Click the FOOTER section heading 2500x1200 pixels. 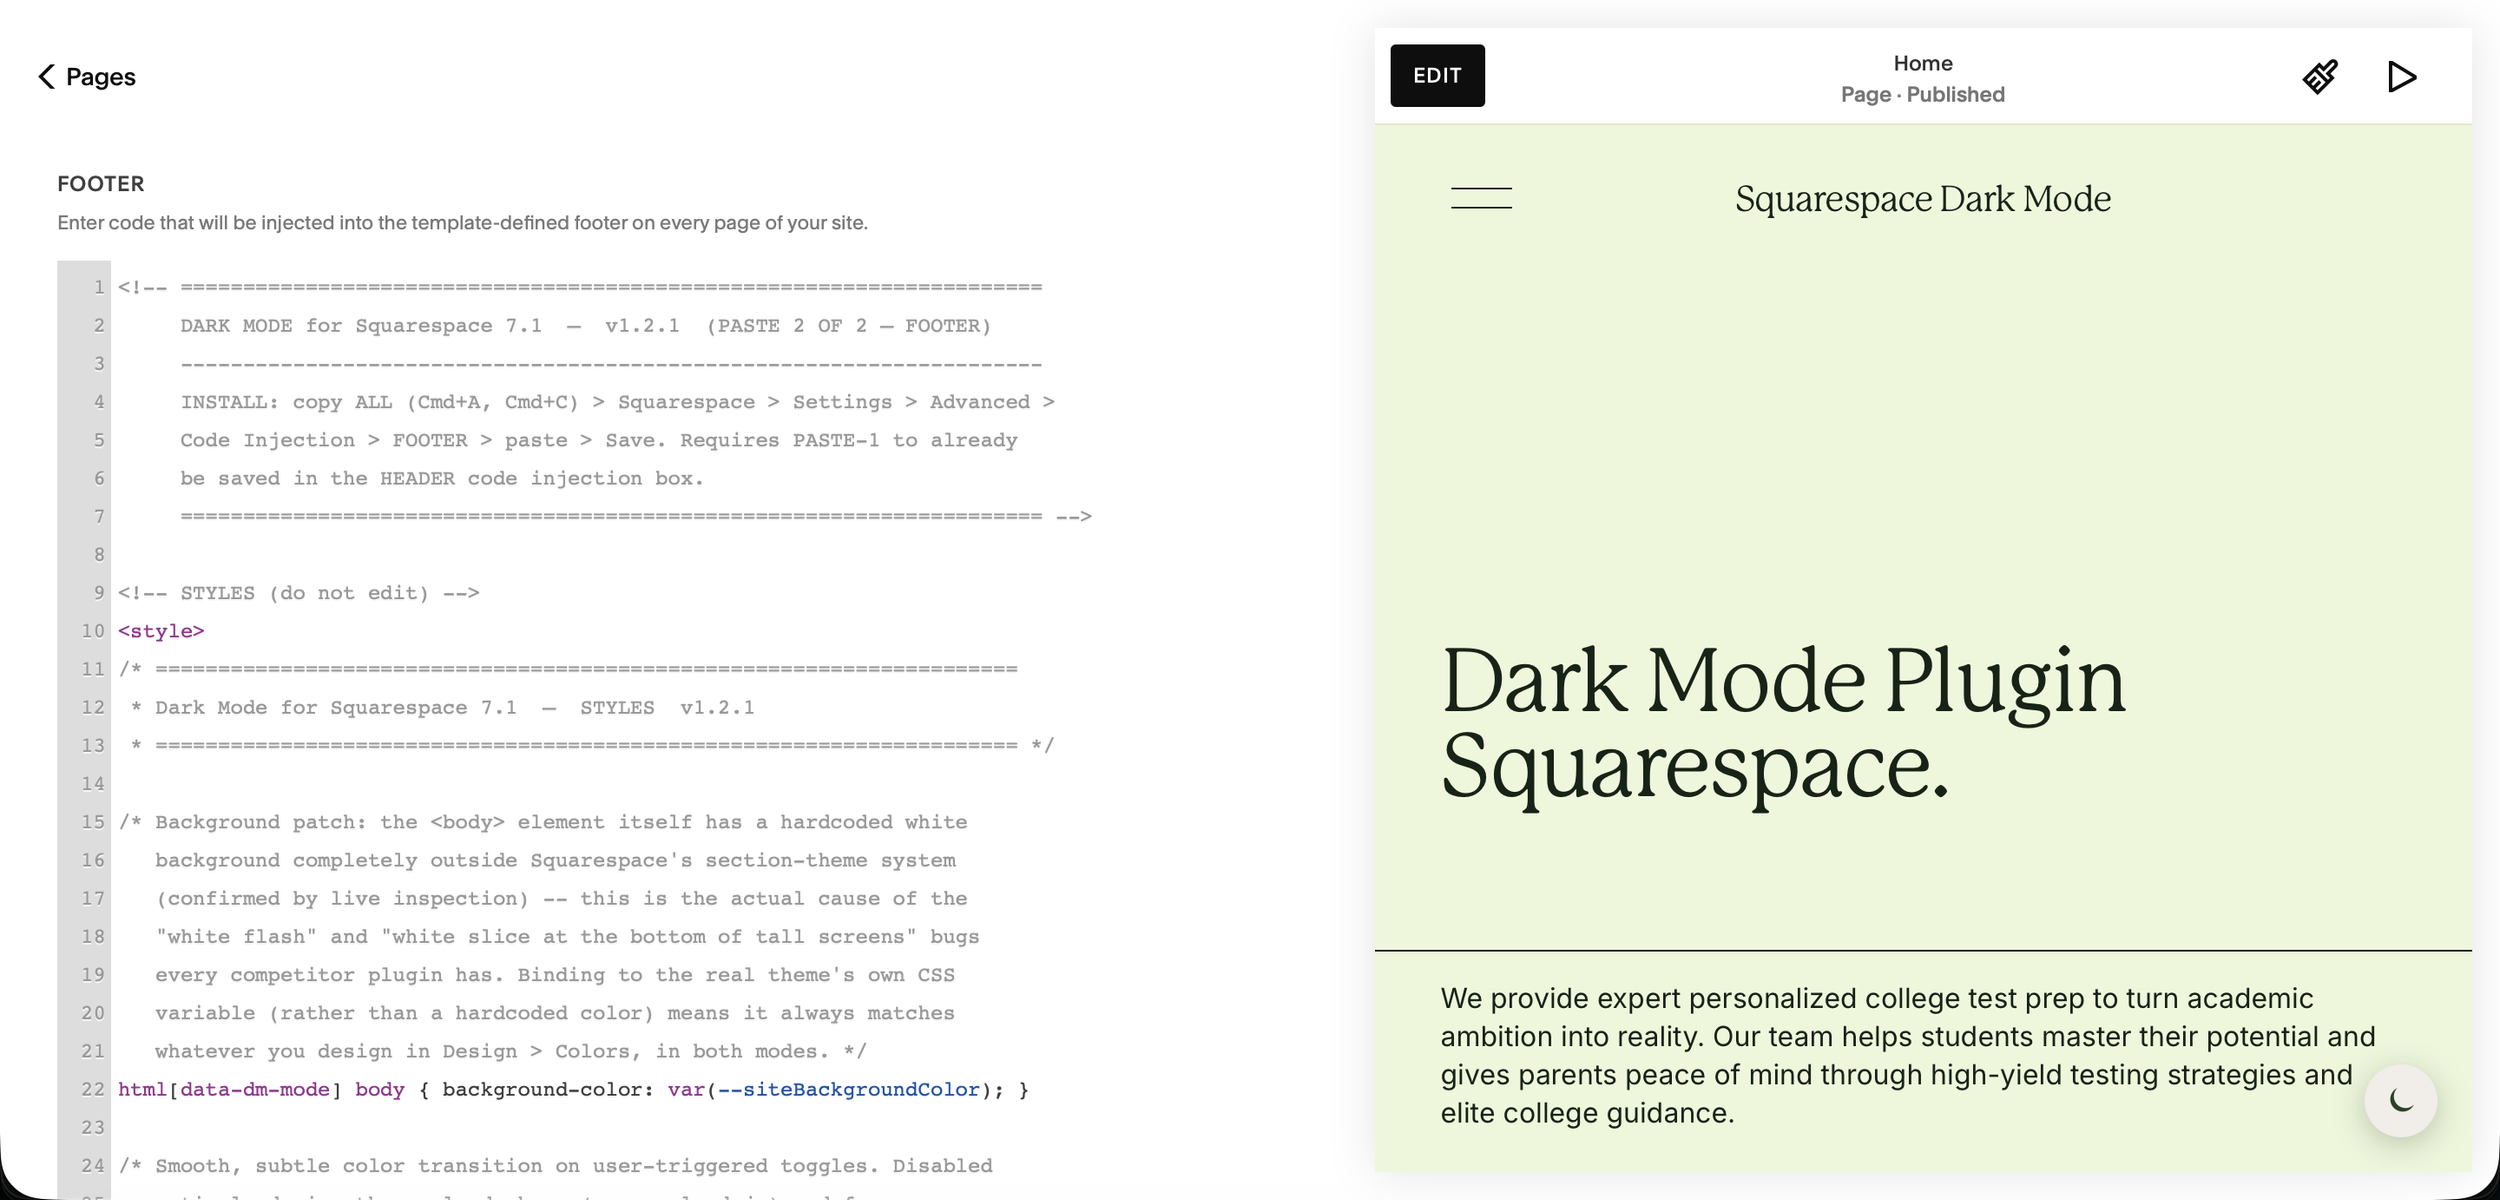101,184
